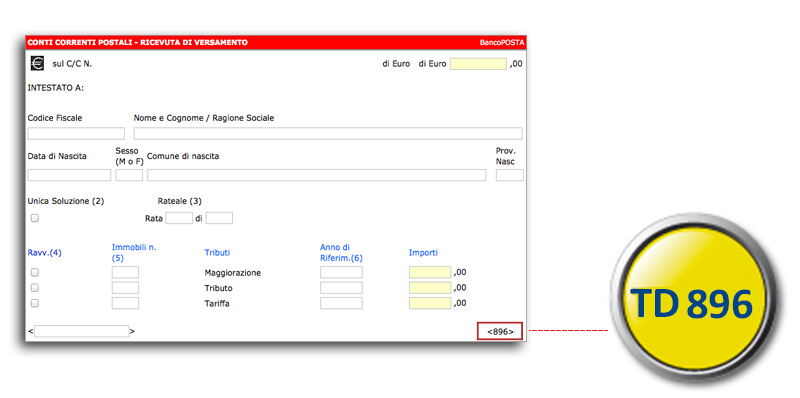The image size is (800, 398).
Task: Click the 'sul C/C N.' label
Action: pyautogui.click(x=72, y=64)
